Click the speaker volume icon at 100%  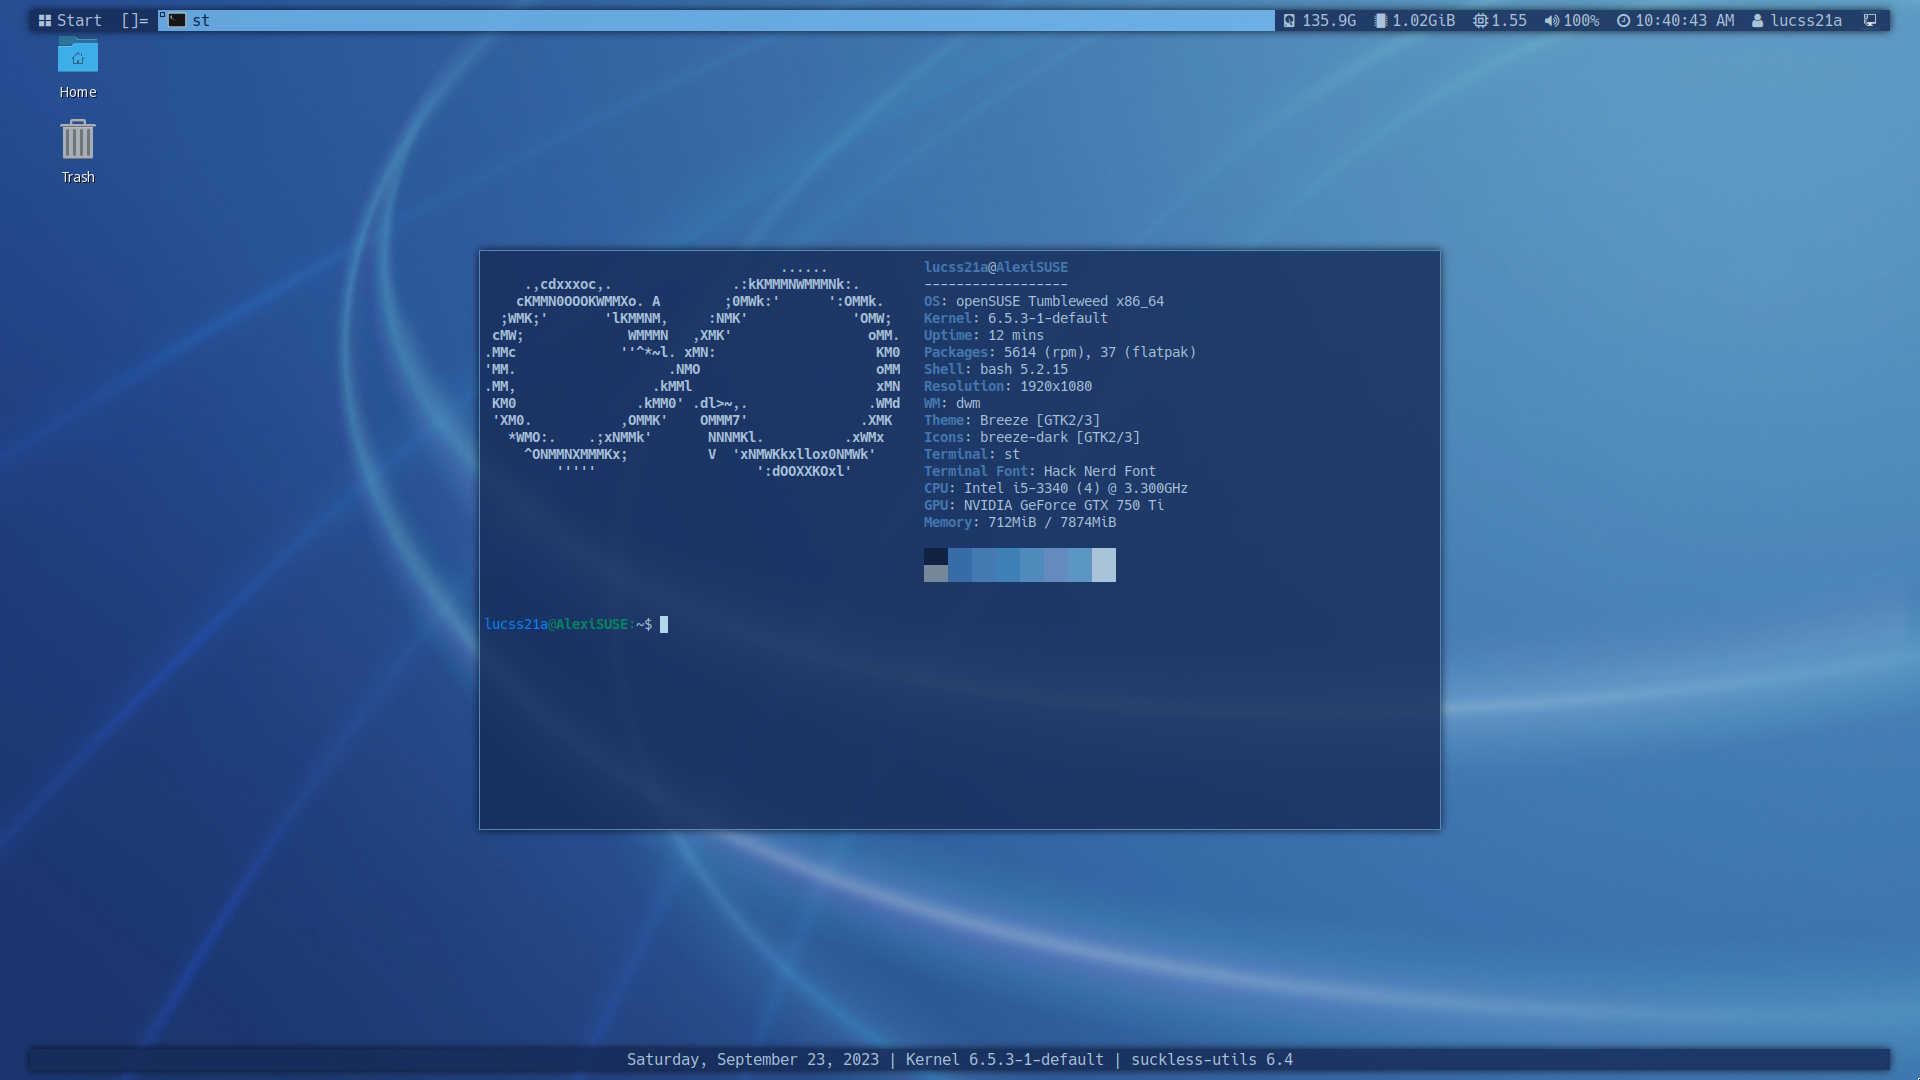coord(1551,20)
